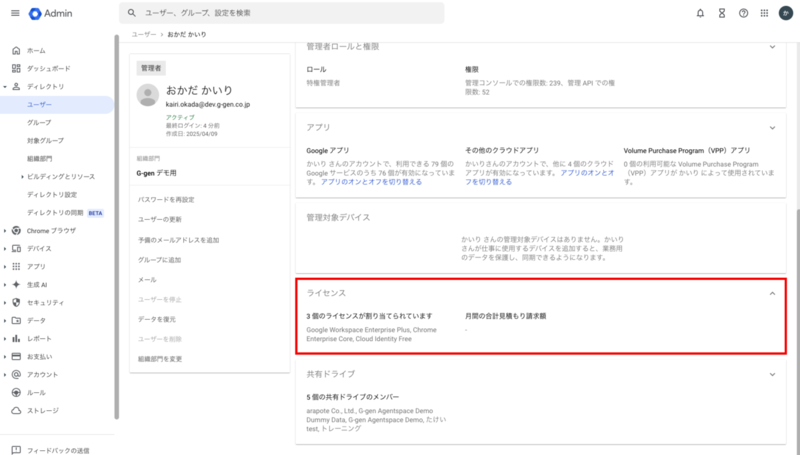Open ディレクトリの同期 BETA item
This screenshot has width=800, height=455.
pos(65,213)
